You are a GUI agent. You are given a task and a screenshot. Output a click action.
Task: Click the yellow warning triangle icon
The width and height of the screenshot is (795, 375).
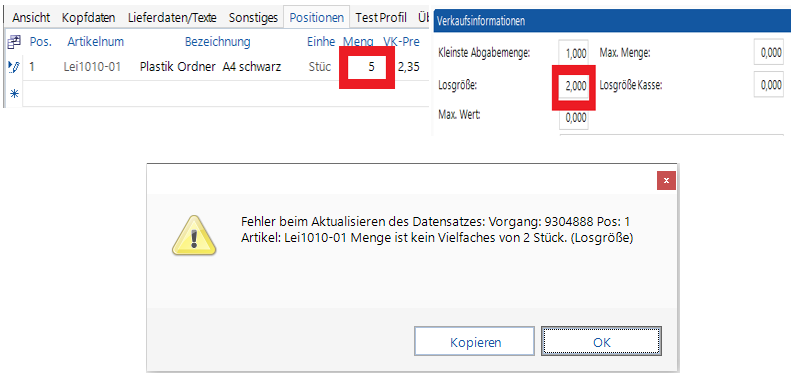pyautogui.click(x=194, y=235)
